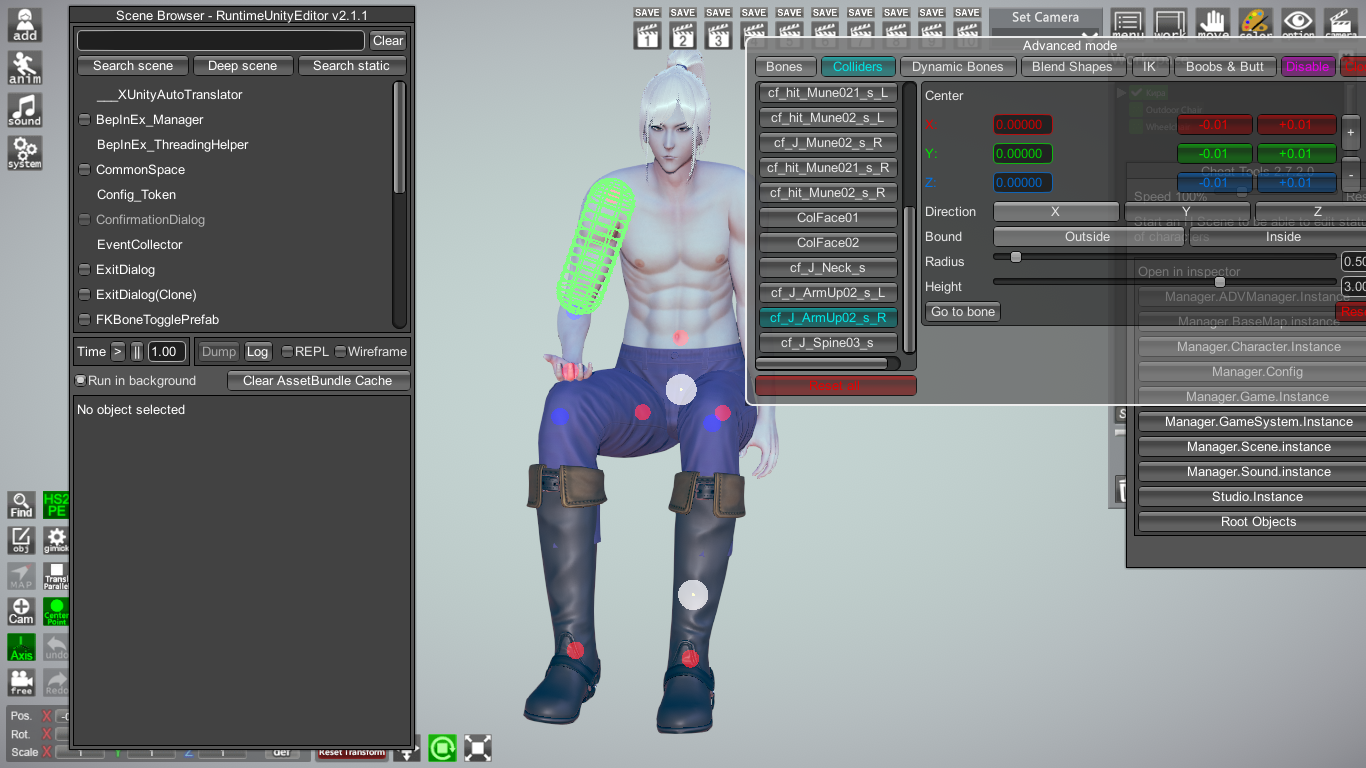Expand the BepInEx_Manager tree node
Image resolution: width=1366 pixels, height=768 pixels.
pyautogui.click(x=85, y=120)
